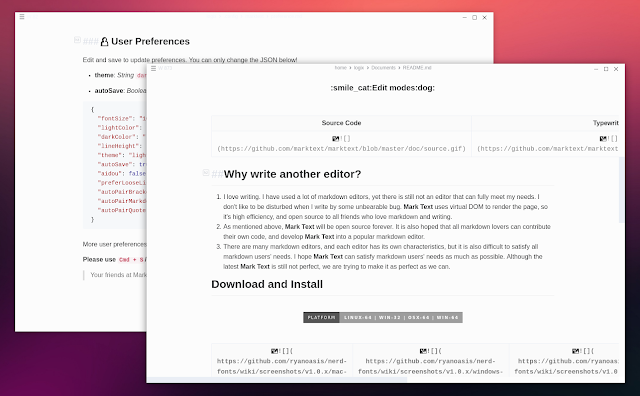Maximize the README.md window
Viewport: 640px width, 396px height.
click(606, 69)
